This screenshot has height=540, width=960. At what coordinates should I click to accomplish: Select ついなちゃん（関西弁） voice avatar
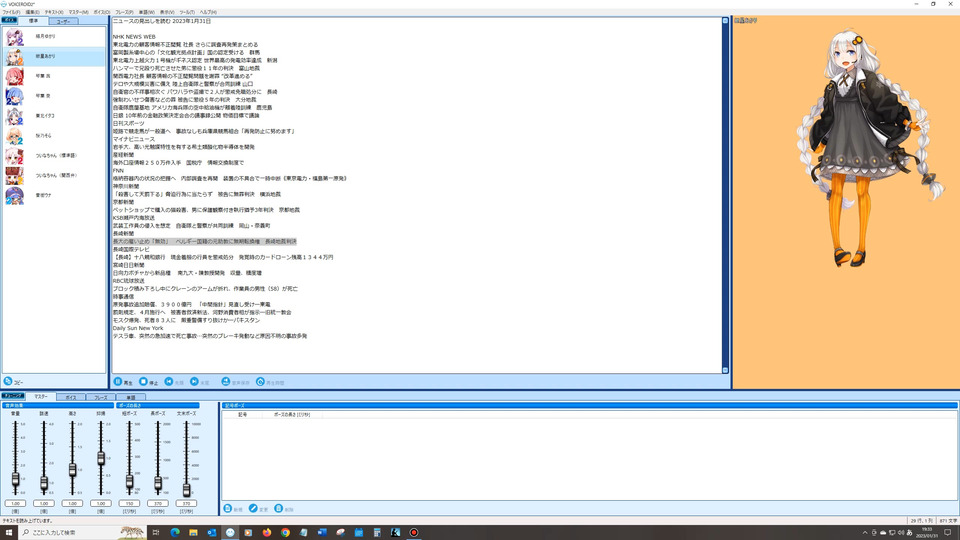tap(15, 176)
